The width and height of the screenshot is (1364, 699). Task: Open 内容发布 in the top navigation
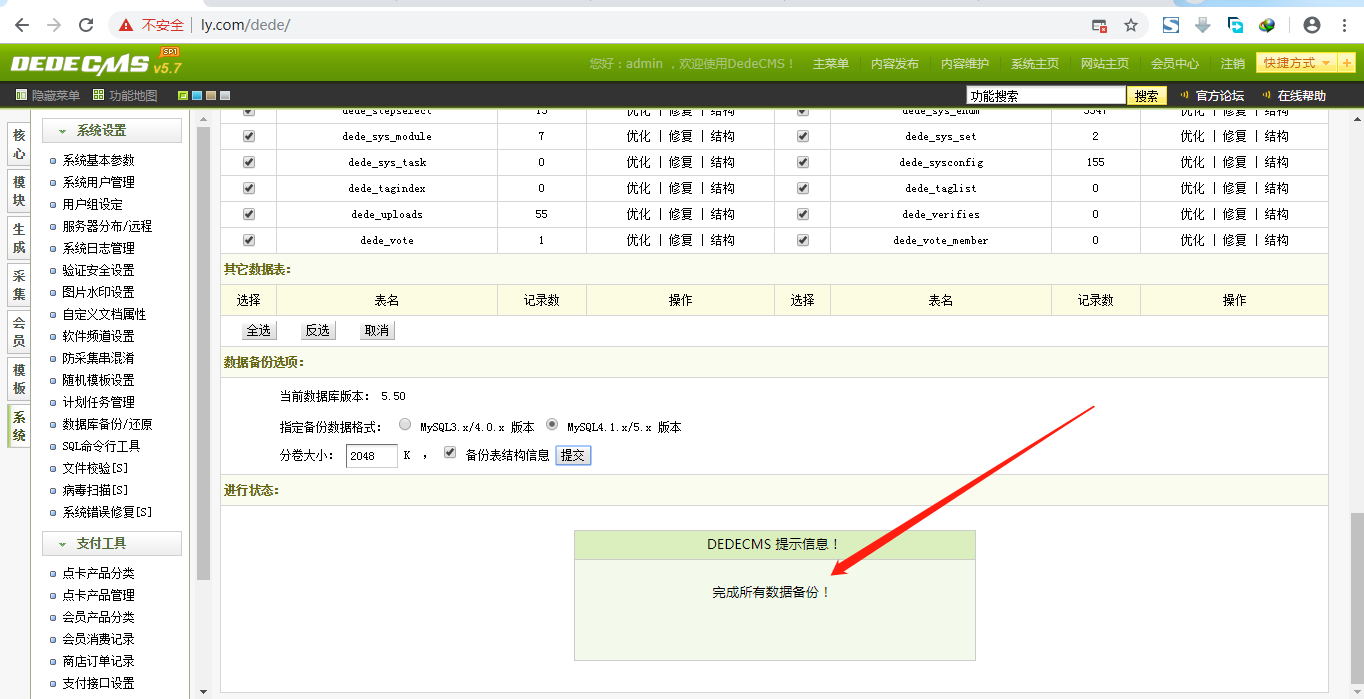coord(894,64)
